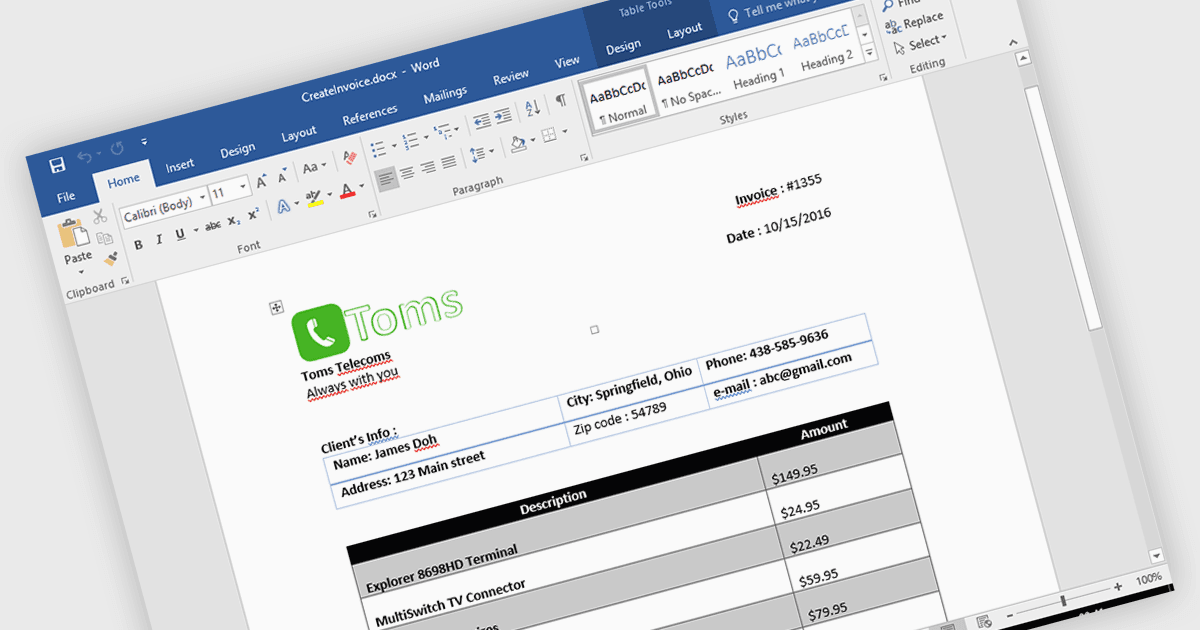Viewport: 1200px width, 630px height.
Task: Select Justify paragraph alignment
Action: click(448, 162)
